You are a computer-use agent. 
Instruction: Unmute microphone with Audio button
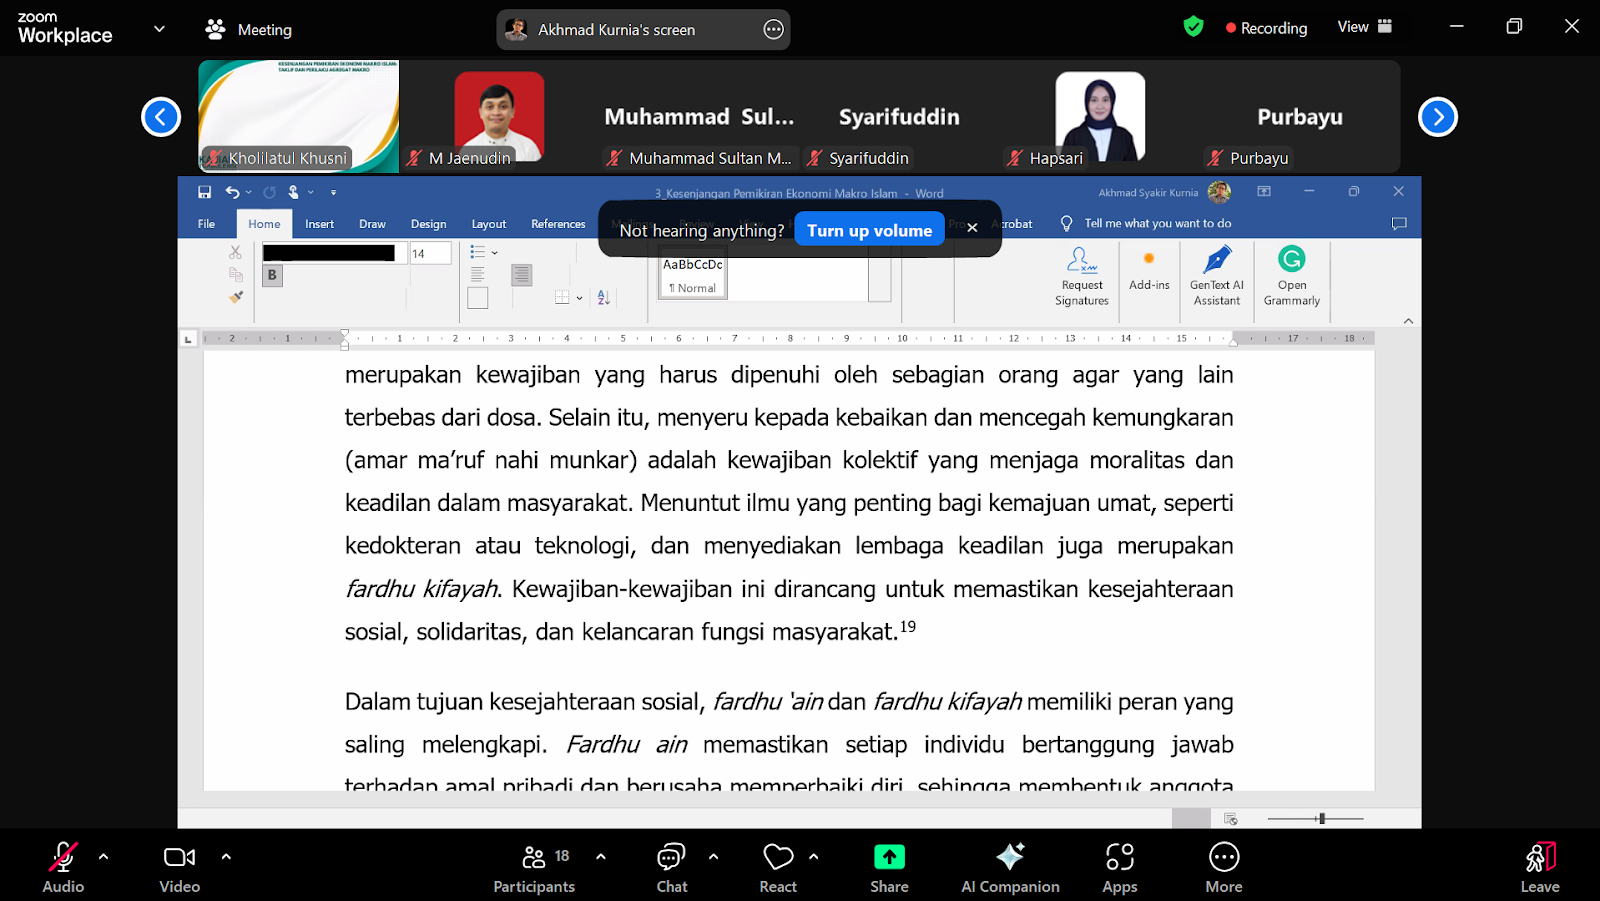(x=63, y=867)
